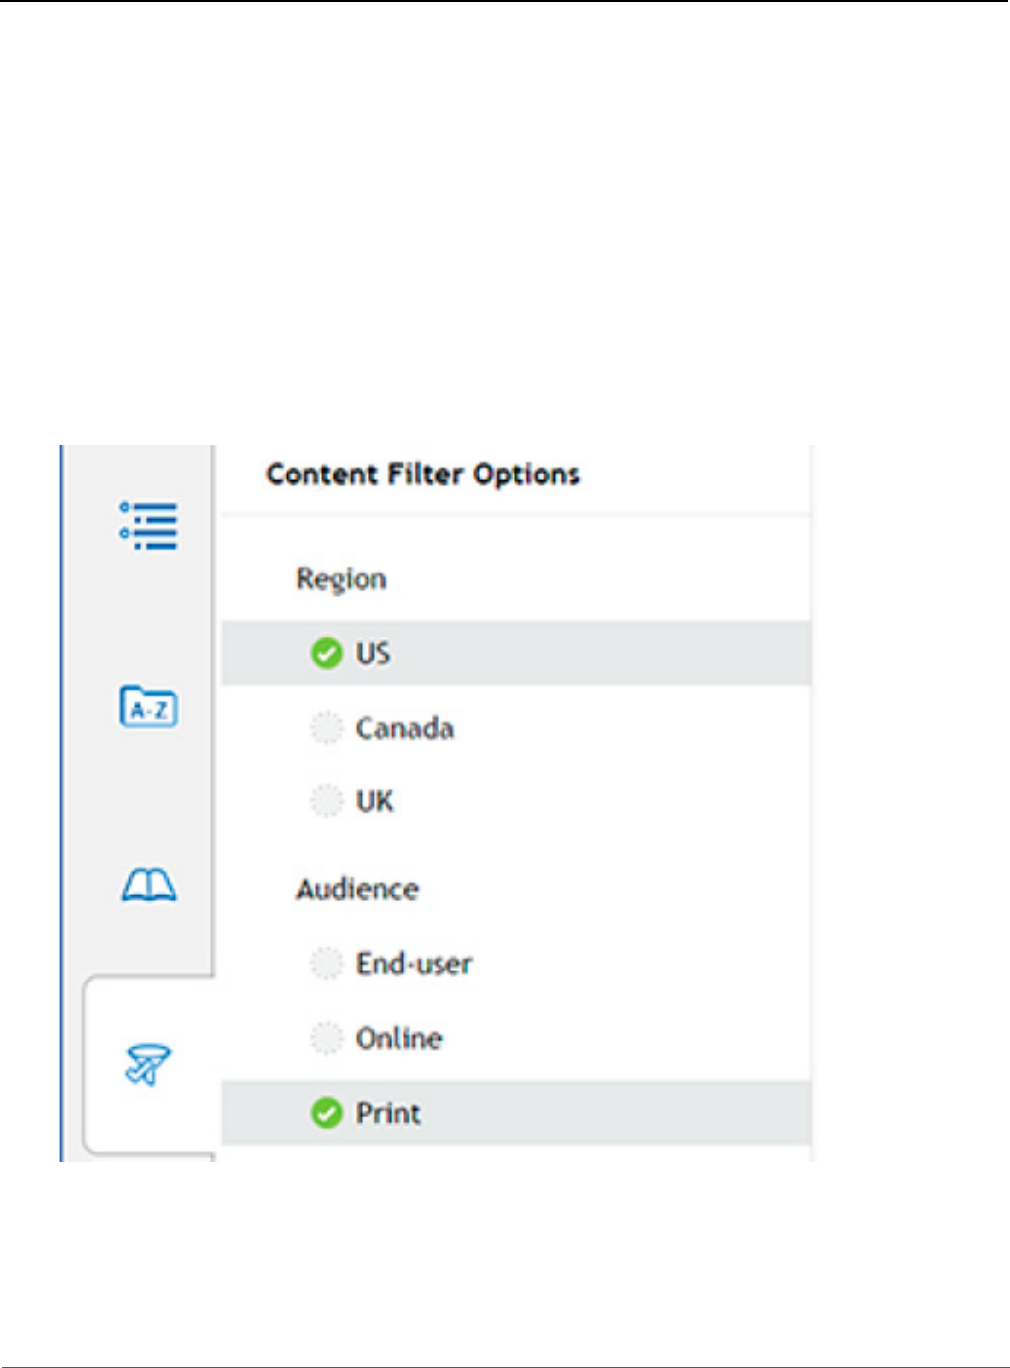Viewport: 1010px width, 1368px height.
Task: Choose the UK region label
Action: coord(375,801)
